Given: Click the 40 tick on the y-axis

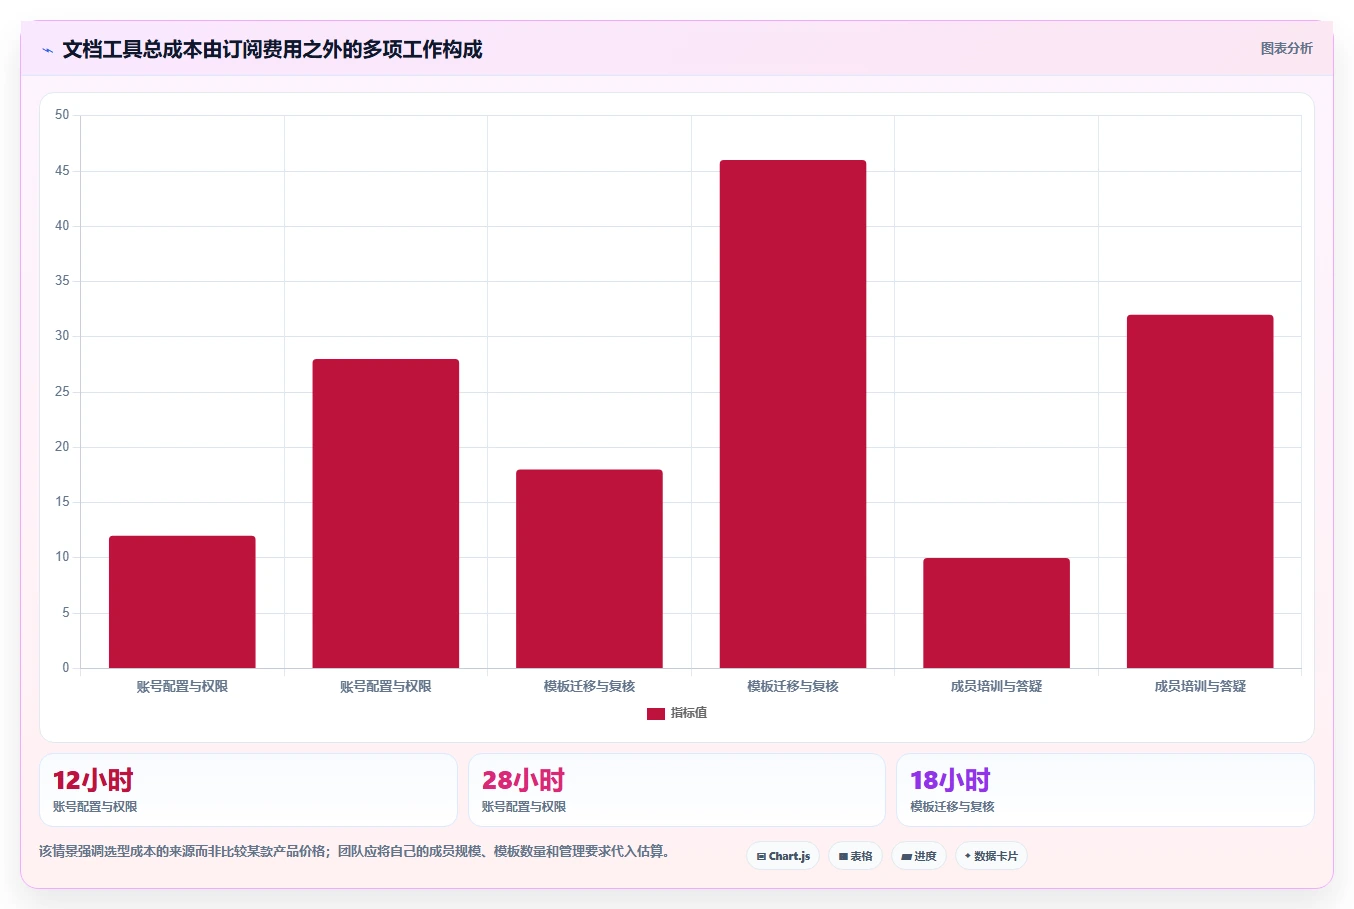Looking at the screenshot, I should 63,226.
